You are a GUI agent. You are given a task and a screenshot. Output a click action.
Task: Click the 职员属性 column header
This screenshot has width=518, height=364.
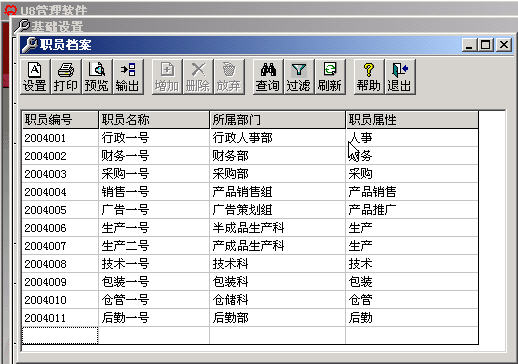412,120
